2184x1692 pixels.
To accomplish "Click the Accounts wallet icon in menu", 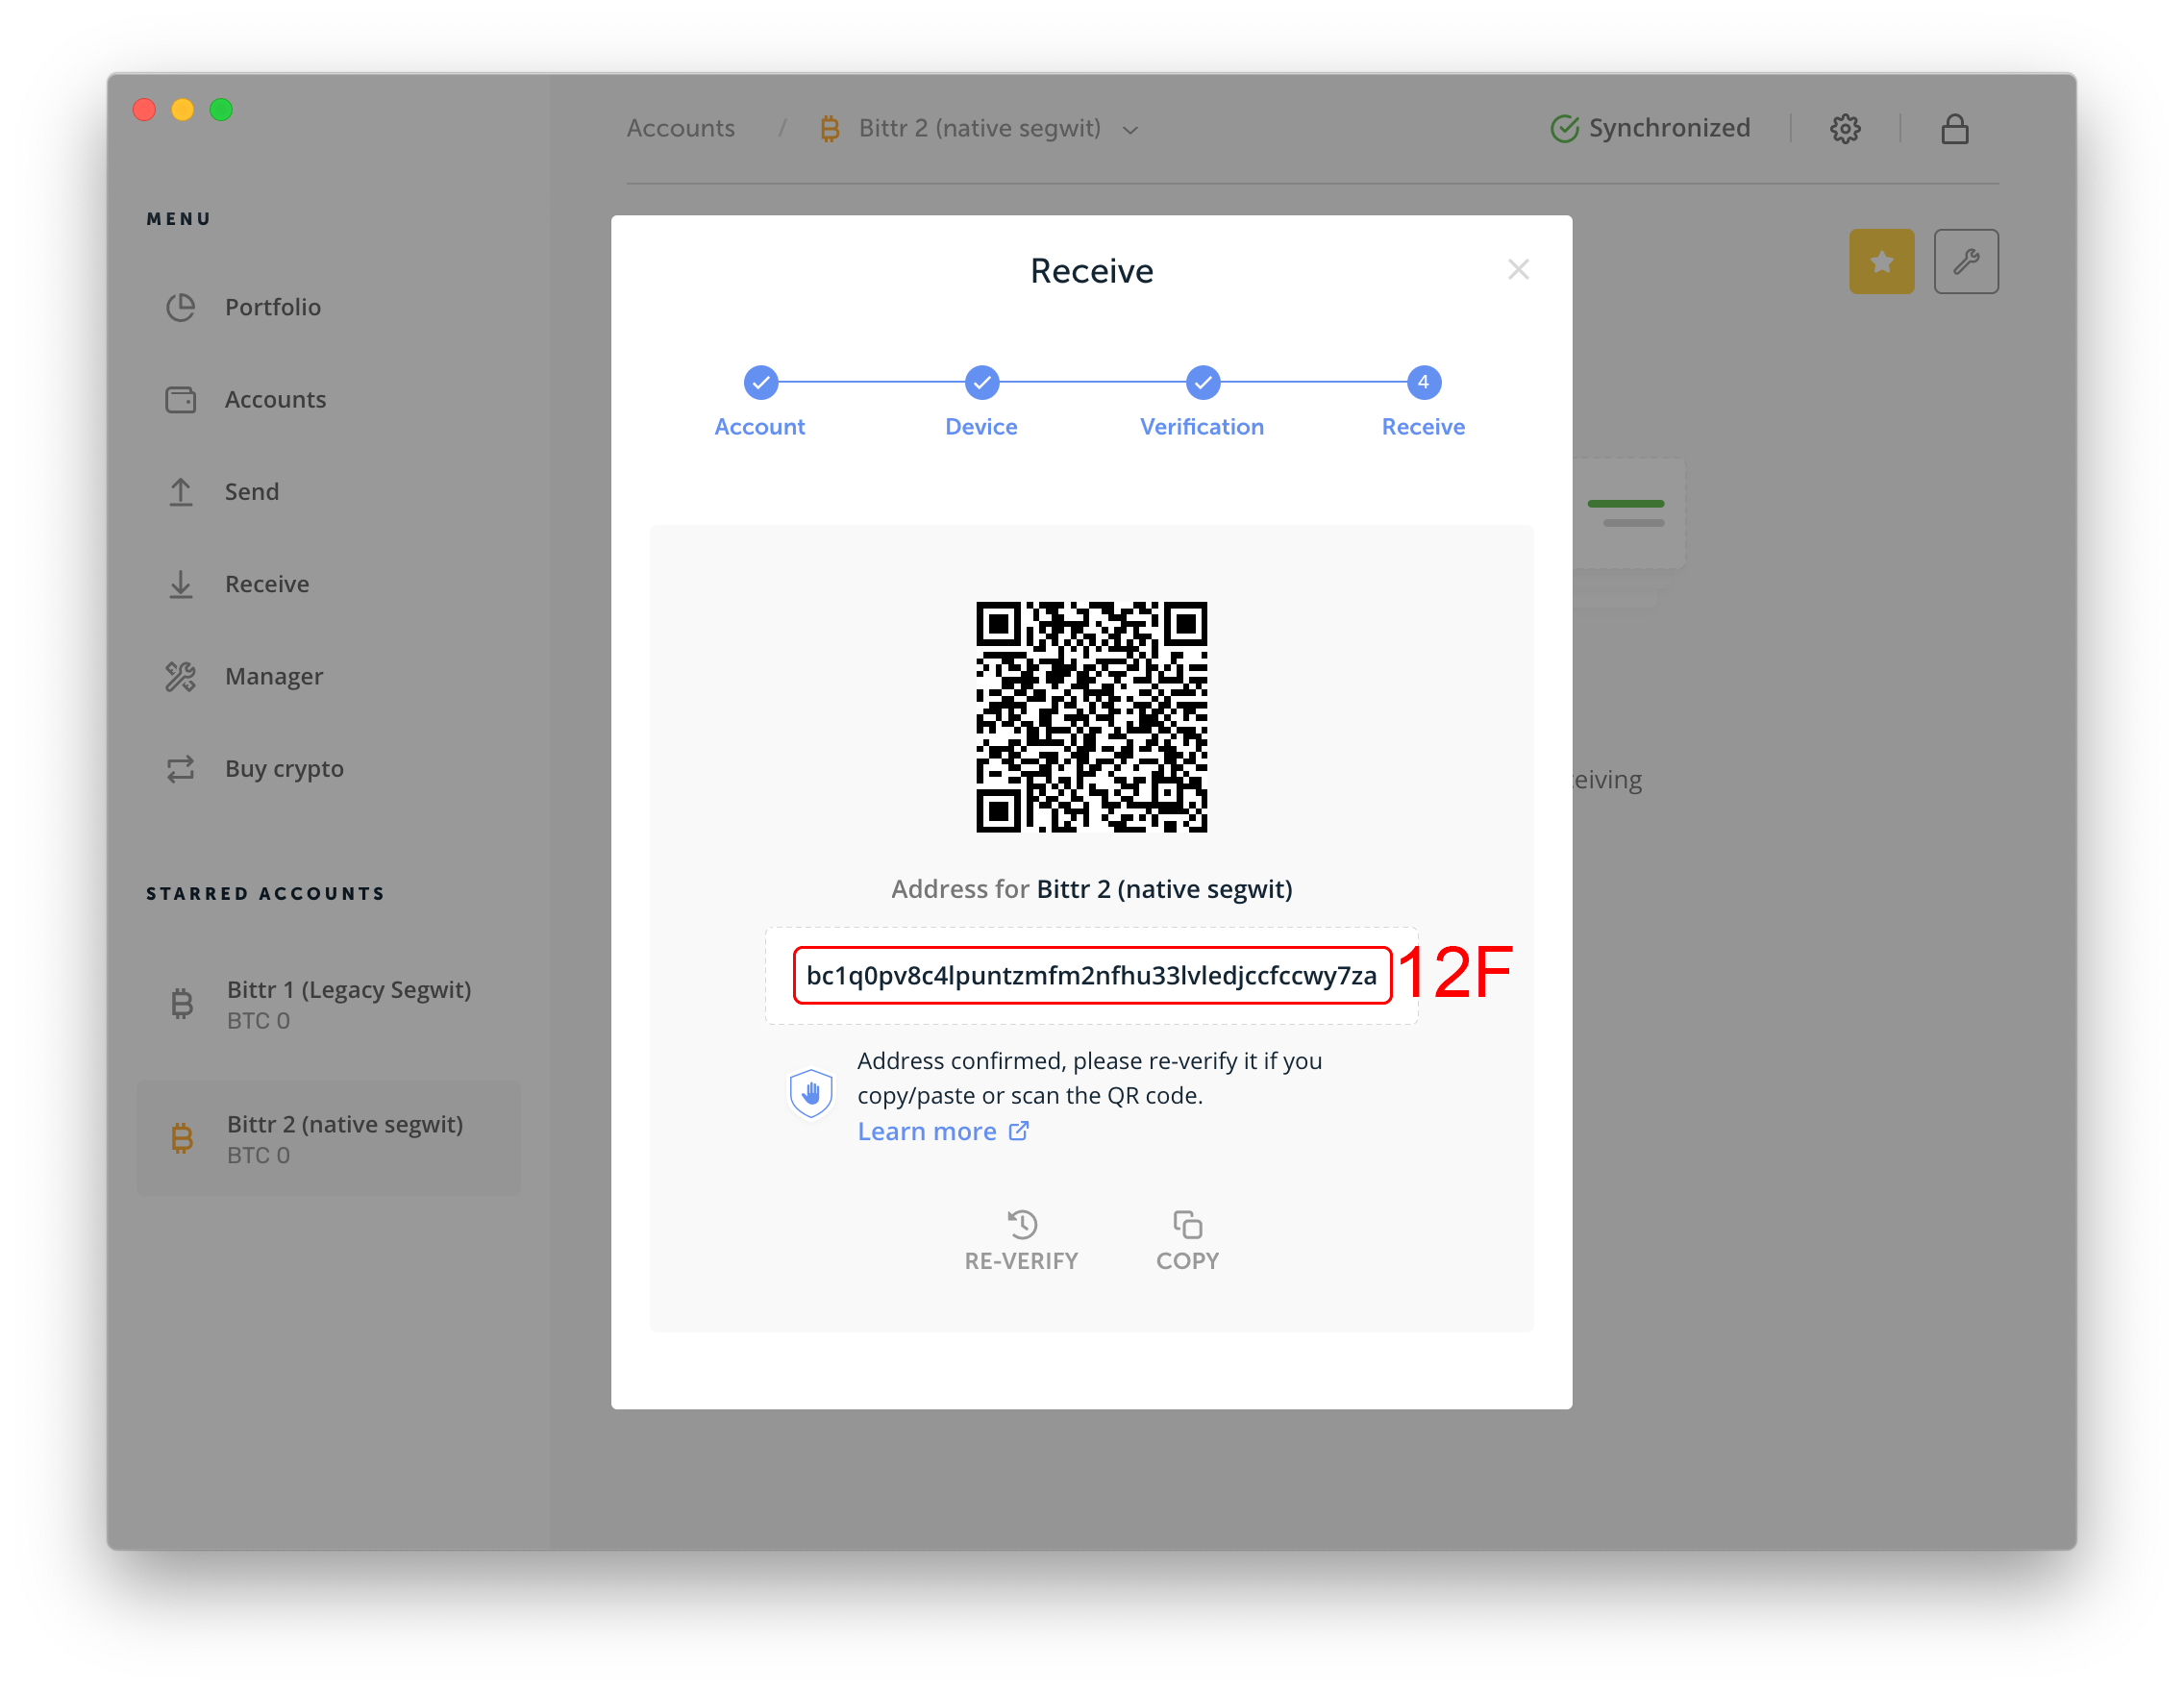I will [x=181, y=400].
